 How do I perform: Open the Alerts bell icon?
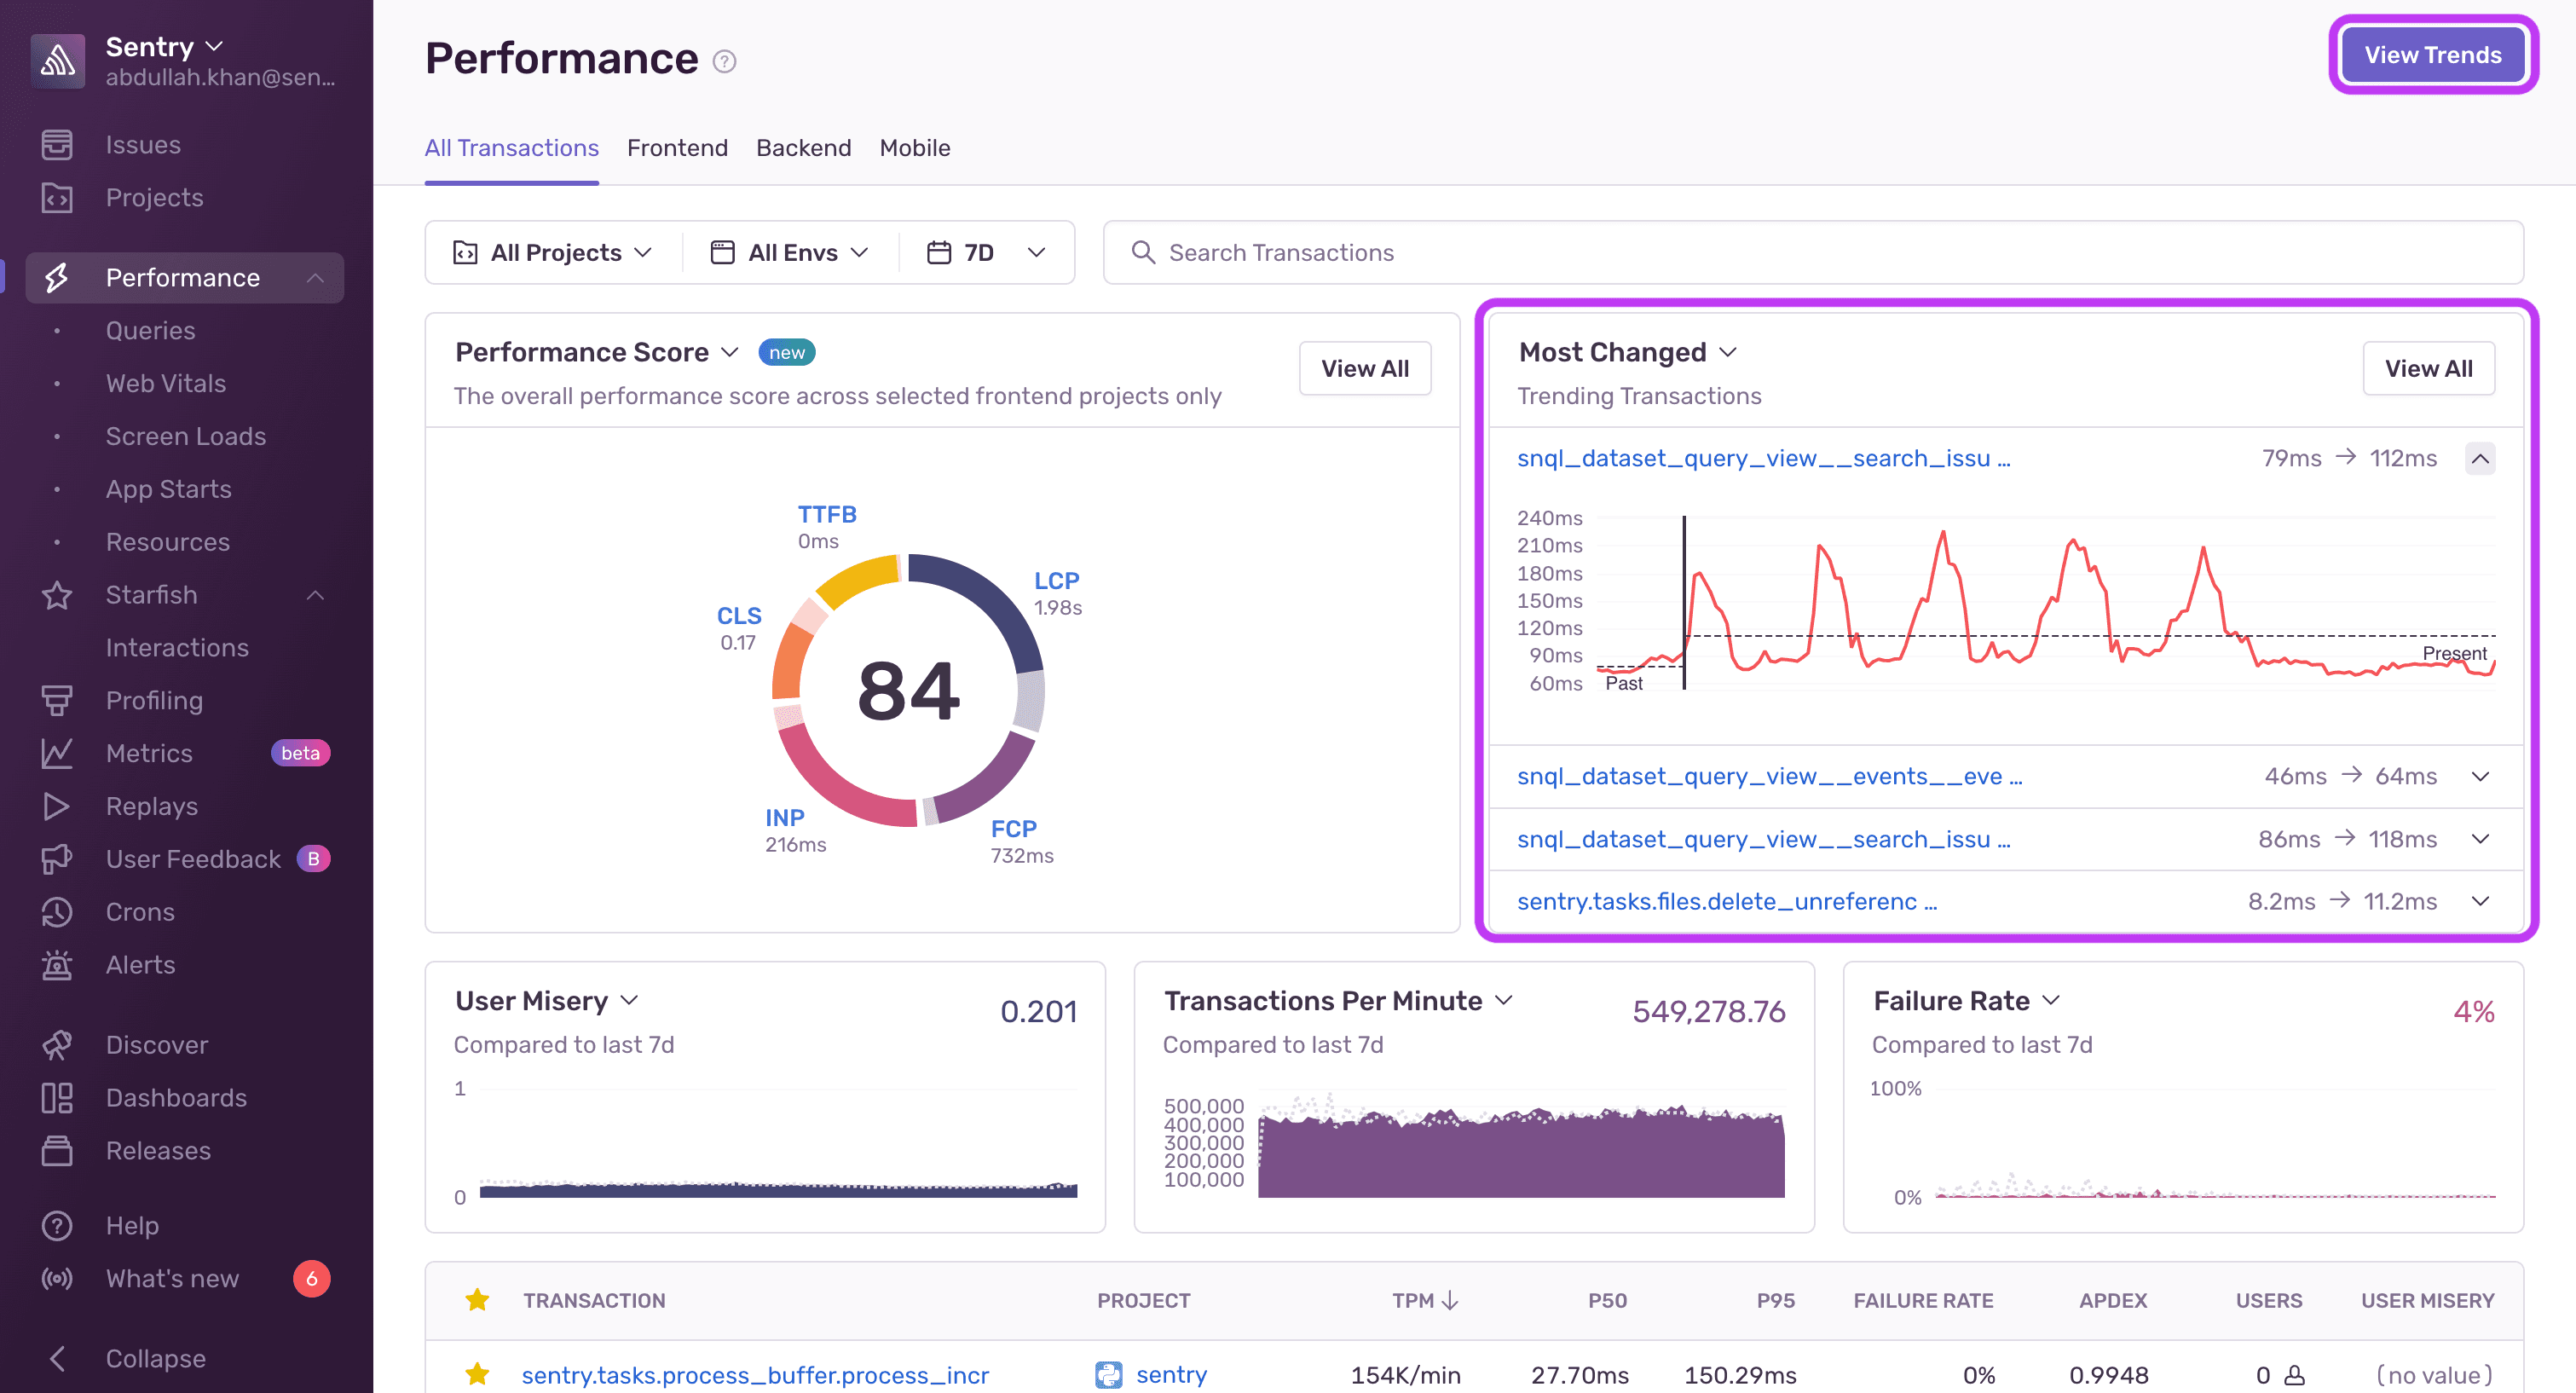[57, 964]
